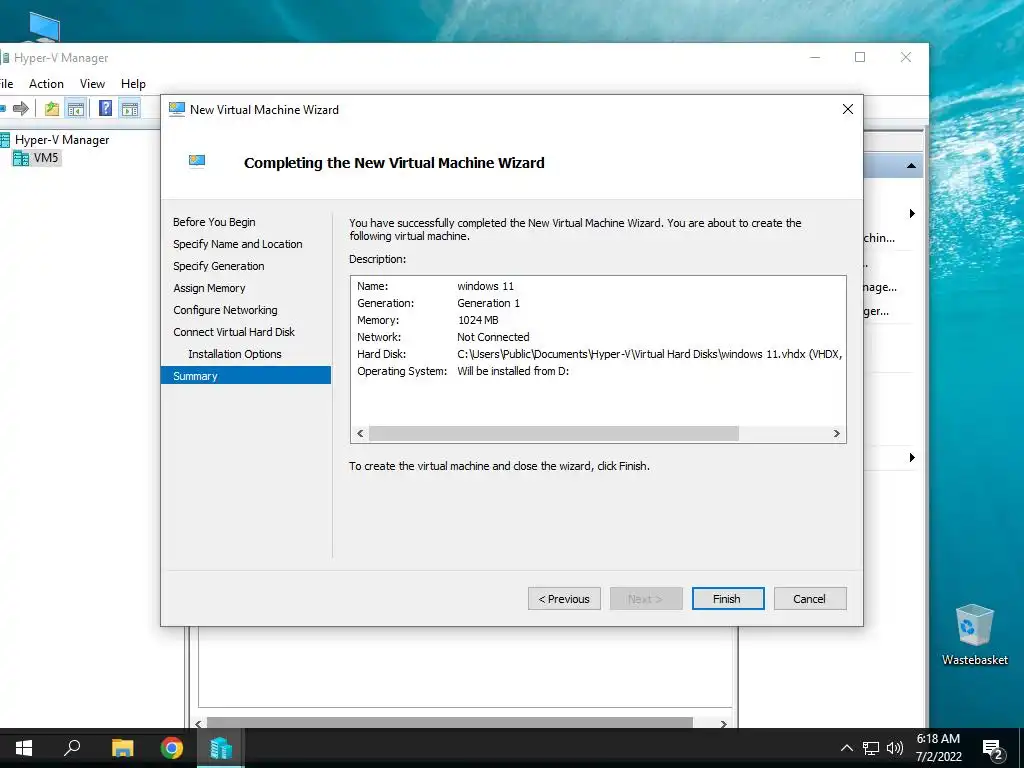This screenshot has height=768, width=1024.
Task: Go to Specify Name and Location step
Action: point(238,244)
